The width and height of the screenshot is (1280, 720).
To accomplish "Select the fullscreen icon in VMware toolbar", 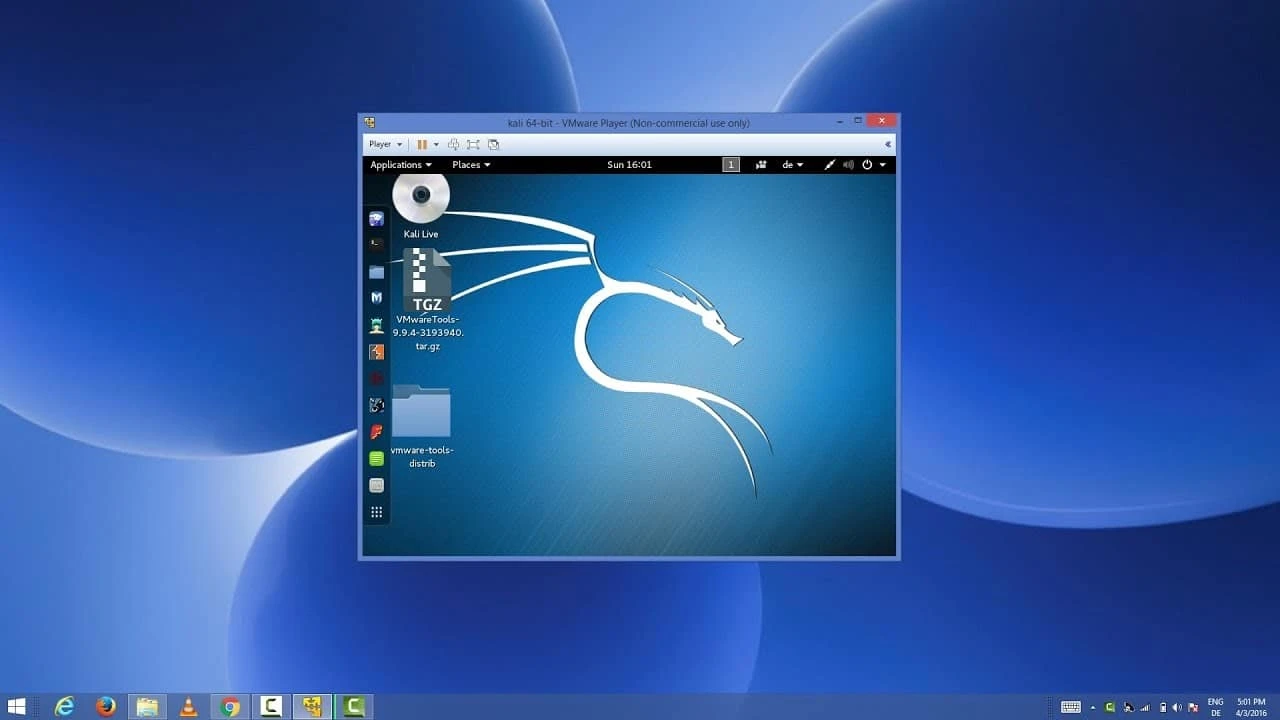I will coord(475,144).
